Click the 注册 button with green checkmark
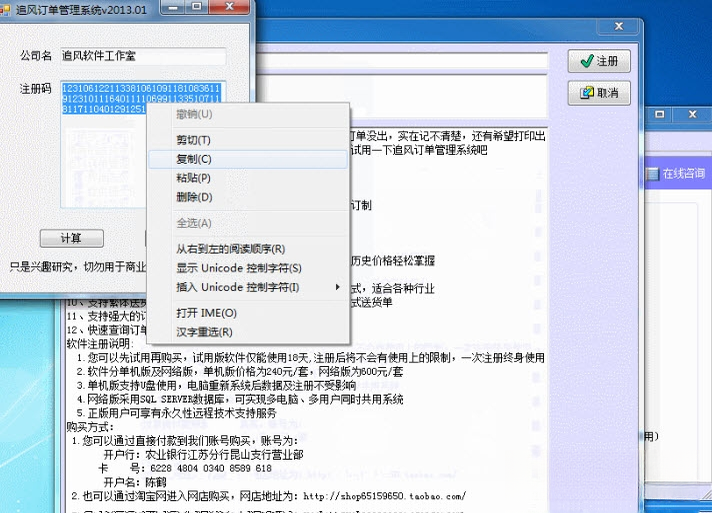712x513 pixels. (x=599, y=61)
